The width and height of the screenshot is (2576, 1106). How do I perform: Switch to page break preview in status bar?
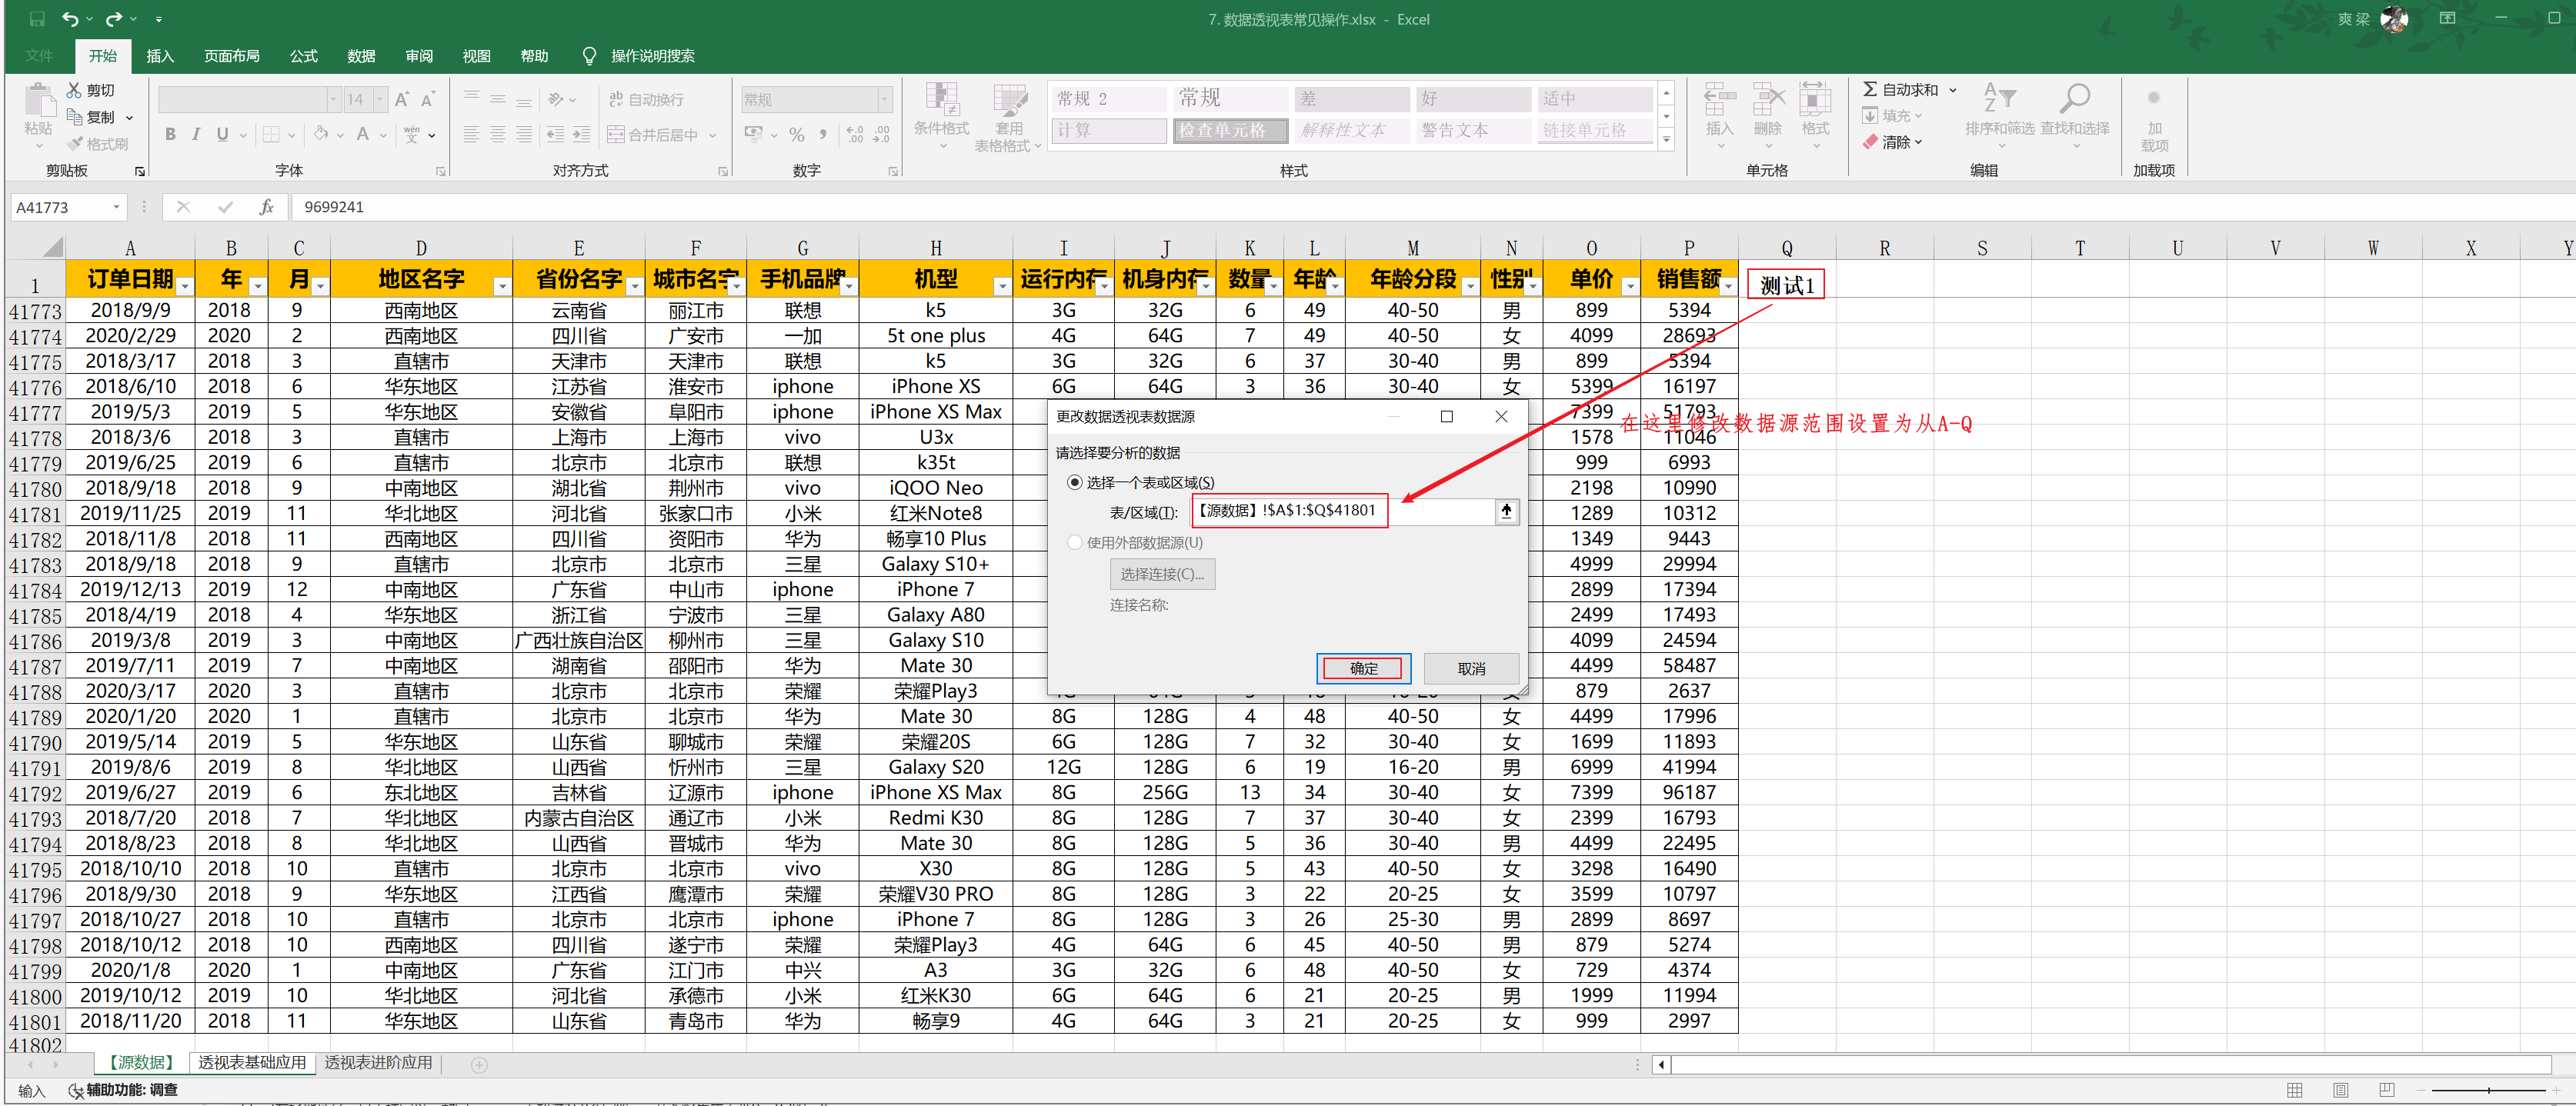tap(2387, 1090)
